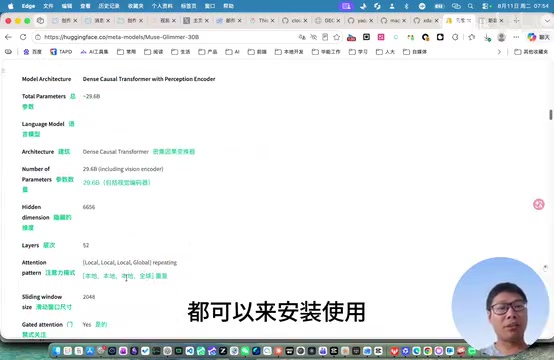
Task: Expand the 本地开发 bookmarks folder
Action: [x=289, y=52]
